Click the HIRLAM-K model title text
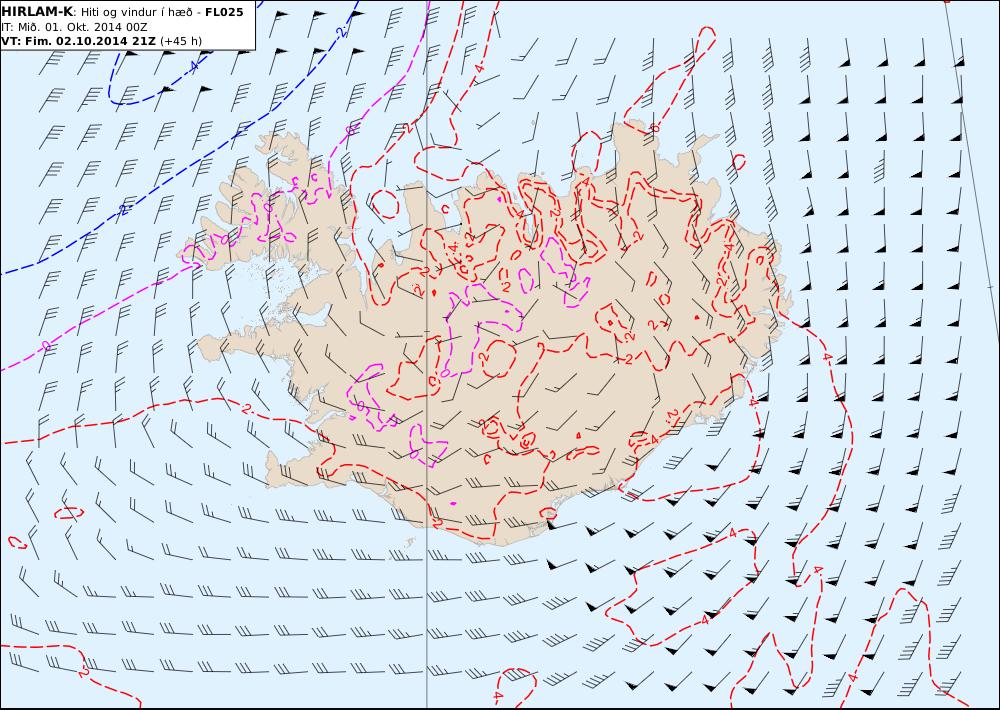The image size is (1000, 710). point(37,12)
